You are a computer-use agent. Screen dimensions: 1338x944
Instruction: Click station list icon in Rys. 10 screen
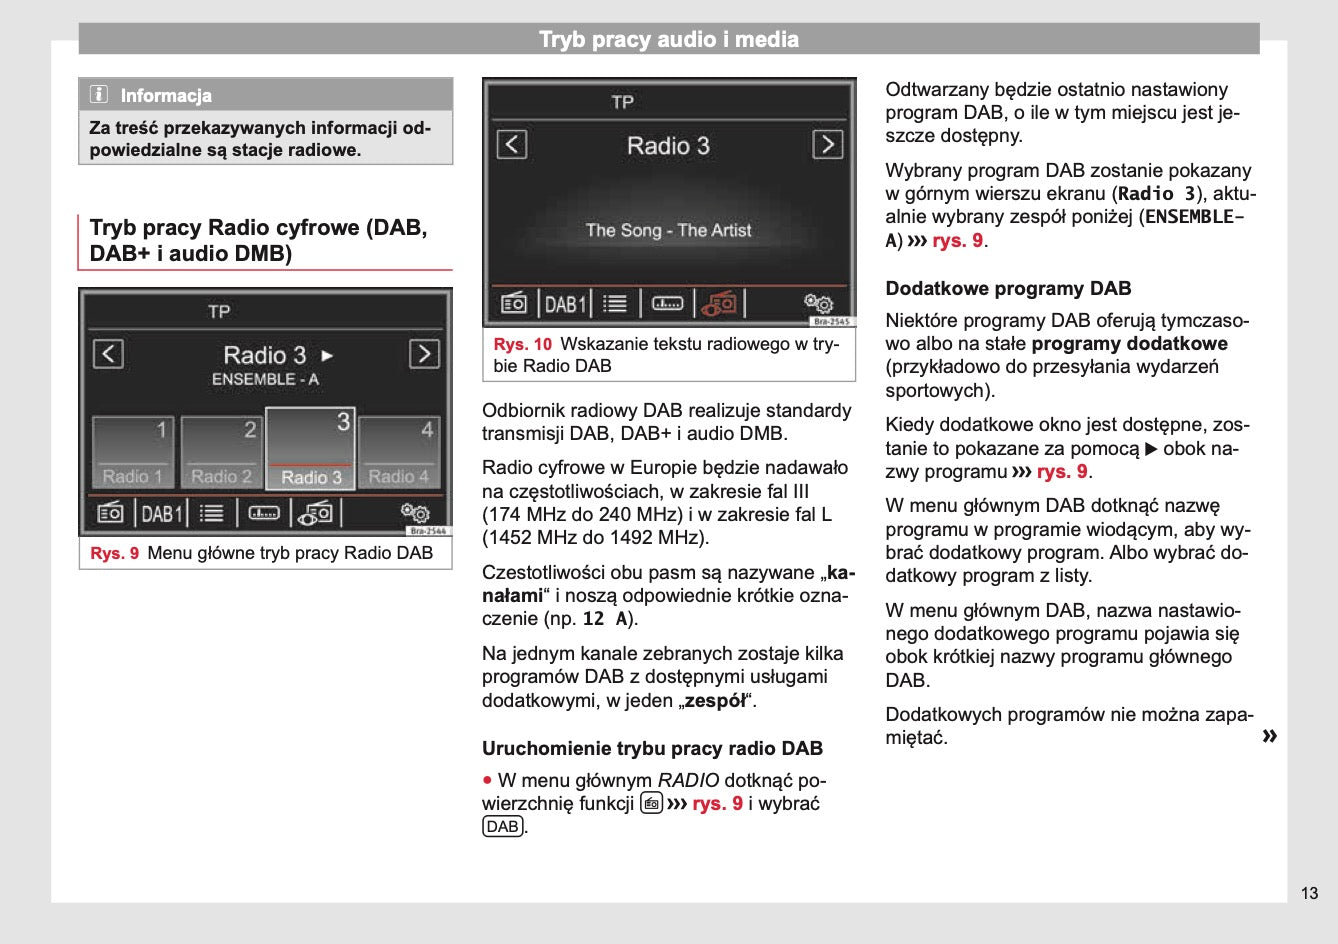click(615, 303)
